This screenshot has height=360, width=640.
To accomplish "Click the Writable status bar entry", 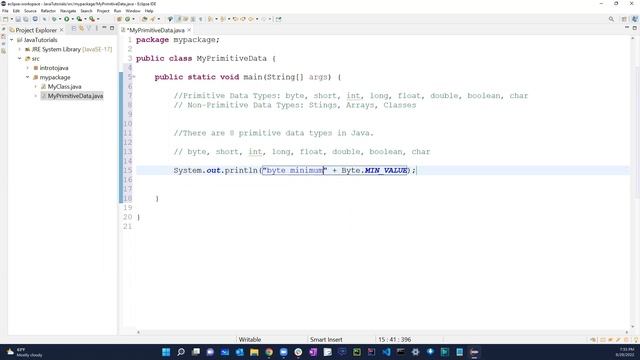I will click(x=250, y=340).
